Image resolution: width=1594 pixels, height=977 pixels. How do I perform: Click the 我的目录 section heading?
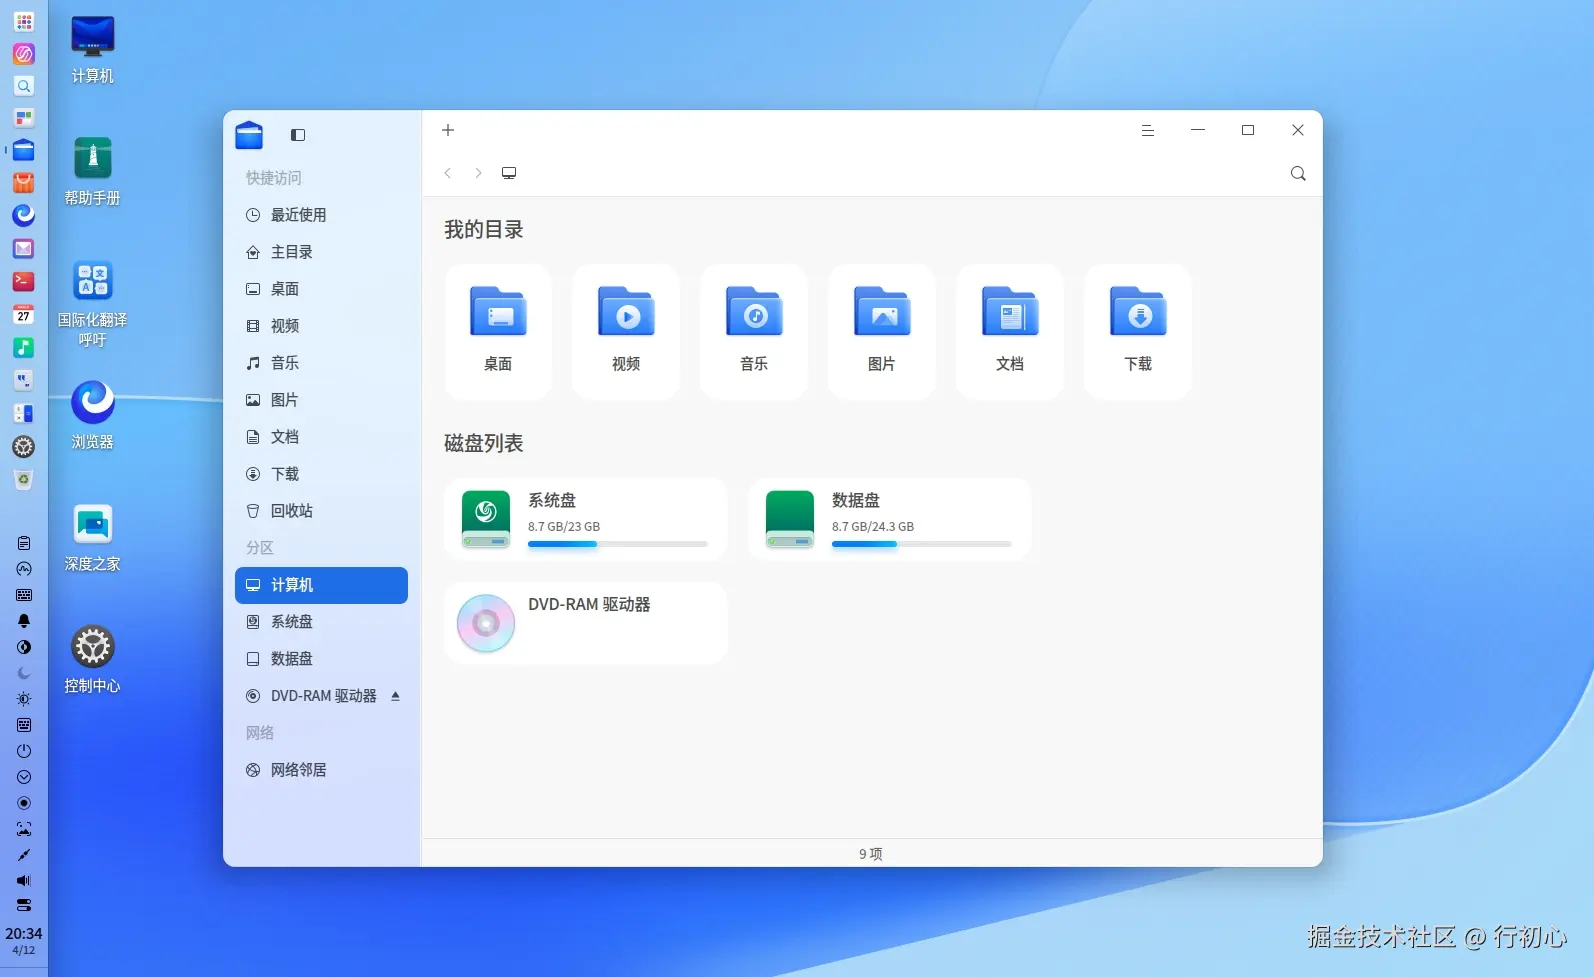pyautogui.click(x=484, y=230)
